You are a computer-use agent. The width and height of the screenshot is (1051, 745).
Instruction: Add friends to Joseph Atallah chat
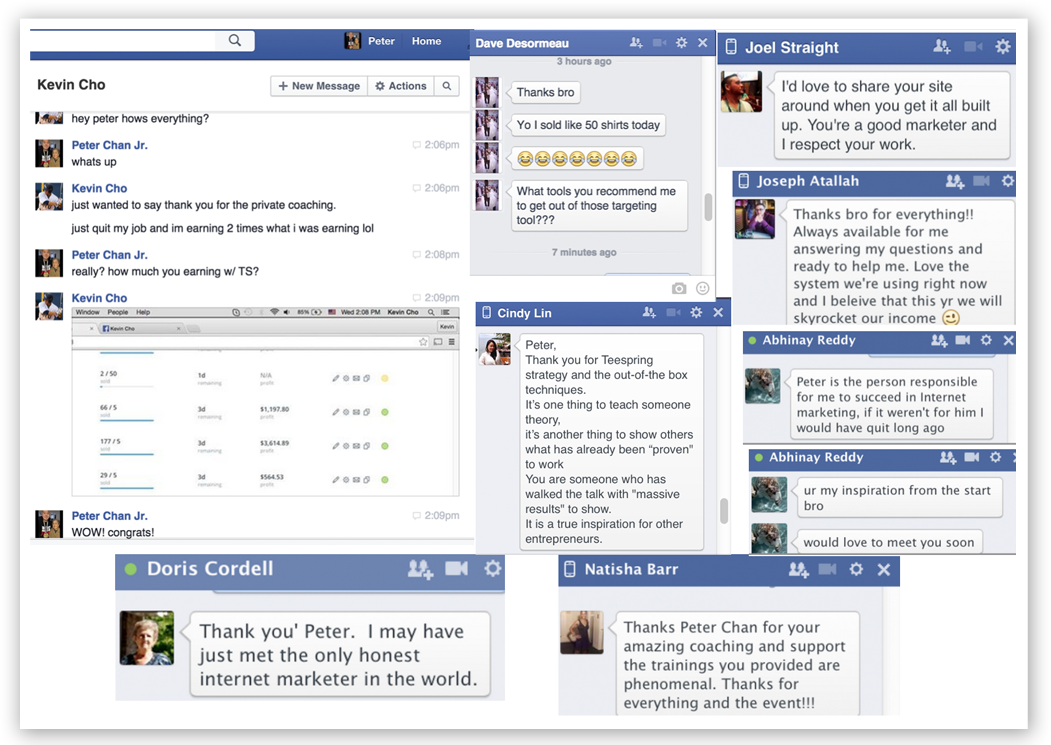tap(954, 181)
